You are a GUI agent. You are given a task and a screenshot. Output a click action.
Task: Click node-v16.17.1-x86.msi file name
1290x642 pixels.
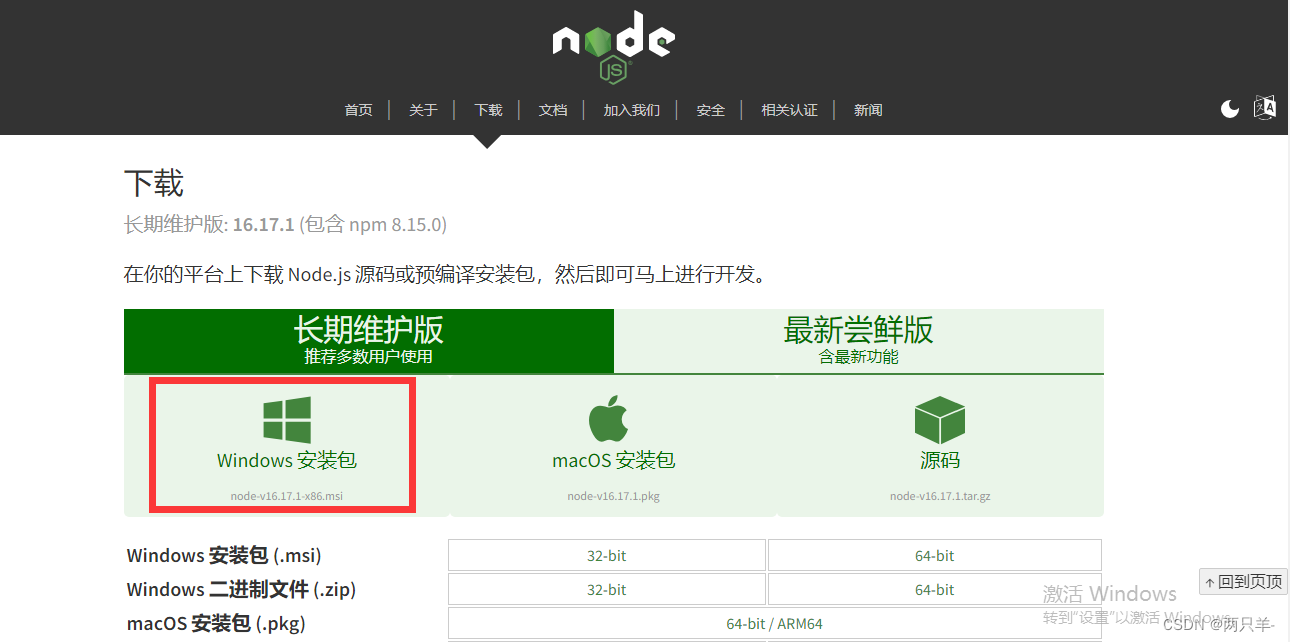point(287,496)
